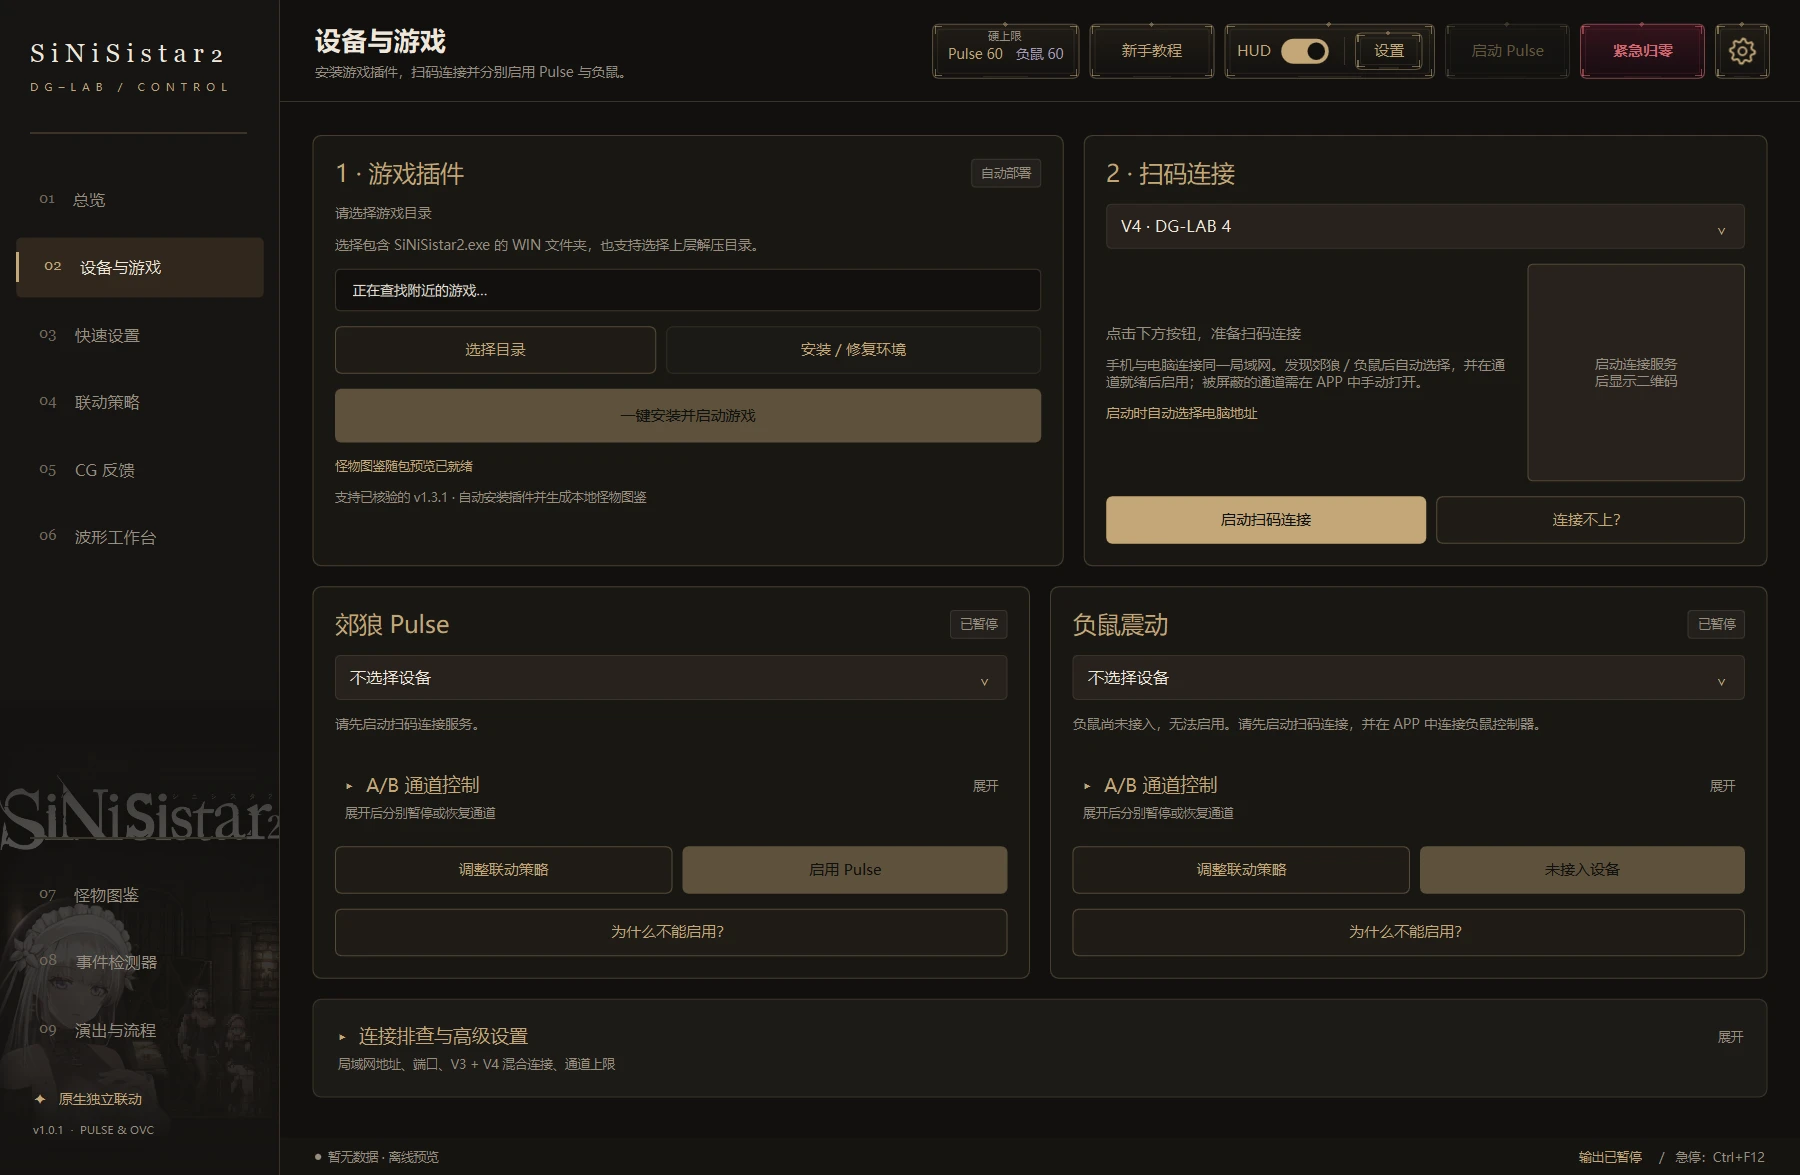
Task: Open CG 反馈 sidebar page
Action: [x=140, y=470]
